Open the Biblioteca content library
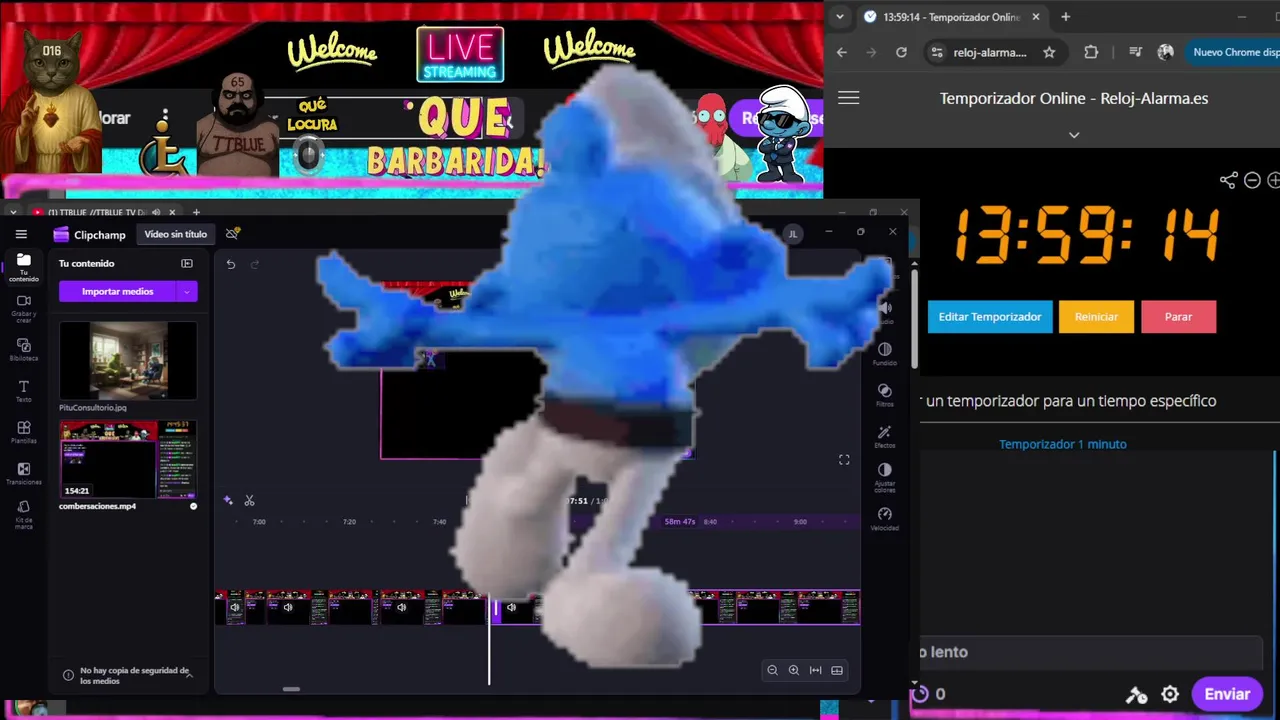This screenshot has height=720, width=1280. tap(24, 350)
